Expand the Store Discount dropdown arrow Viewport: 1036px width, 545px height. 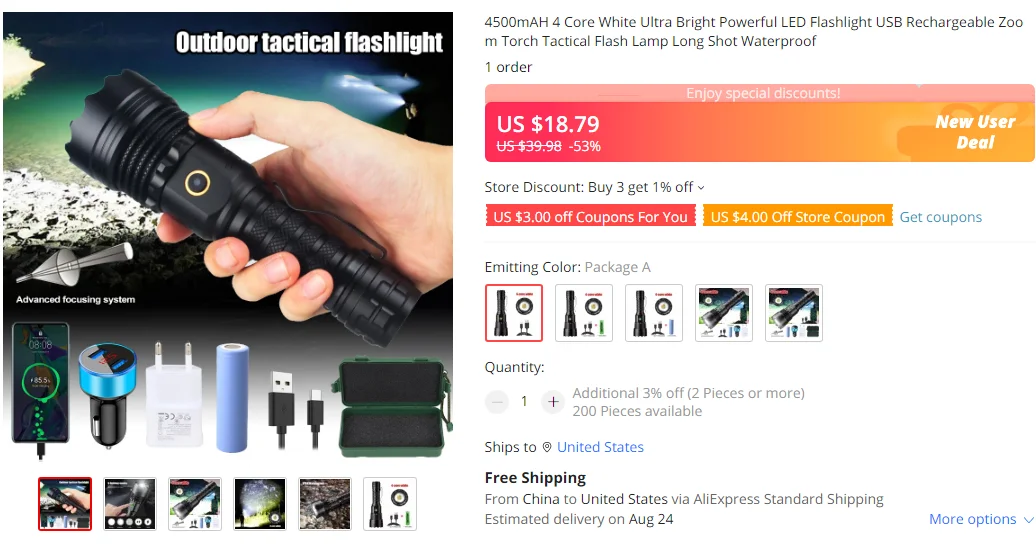click(x=701, y=188)
